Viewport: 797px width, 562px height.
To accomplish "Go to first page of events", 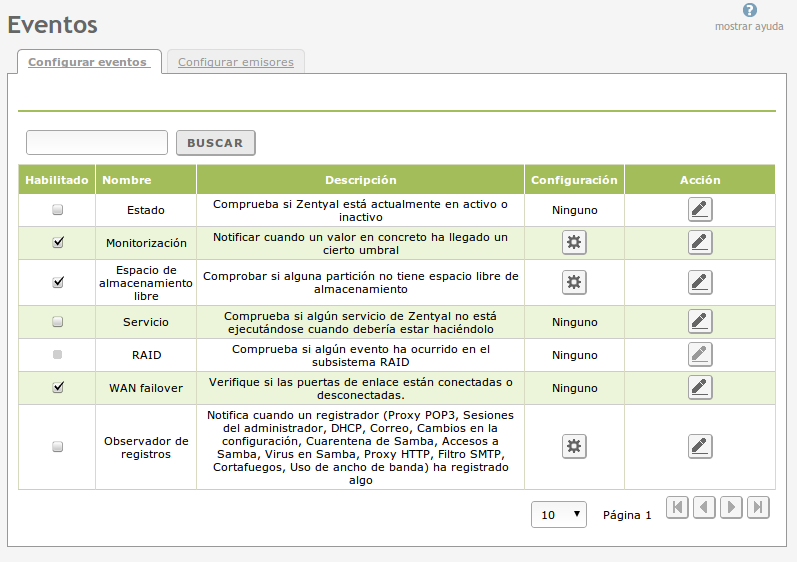I will [677, 507].
